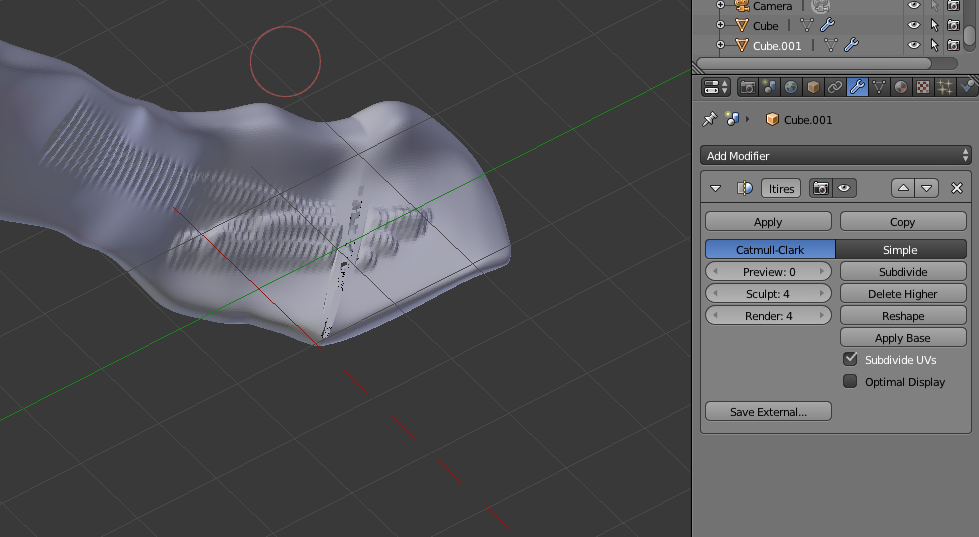This screenshot has width=979, height=537.
Task: Click the Render level field
Action: (768, 315)
